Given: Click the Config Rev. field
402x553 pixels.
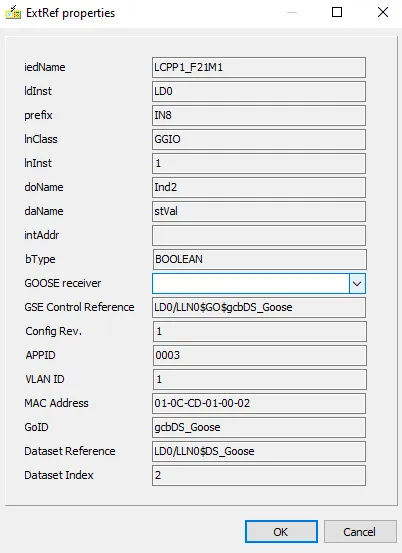Looking at the screenshot, I should pos(260,331).
